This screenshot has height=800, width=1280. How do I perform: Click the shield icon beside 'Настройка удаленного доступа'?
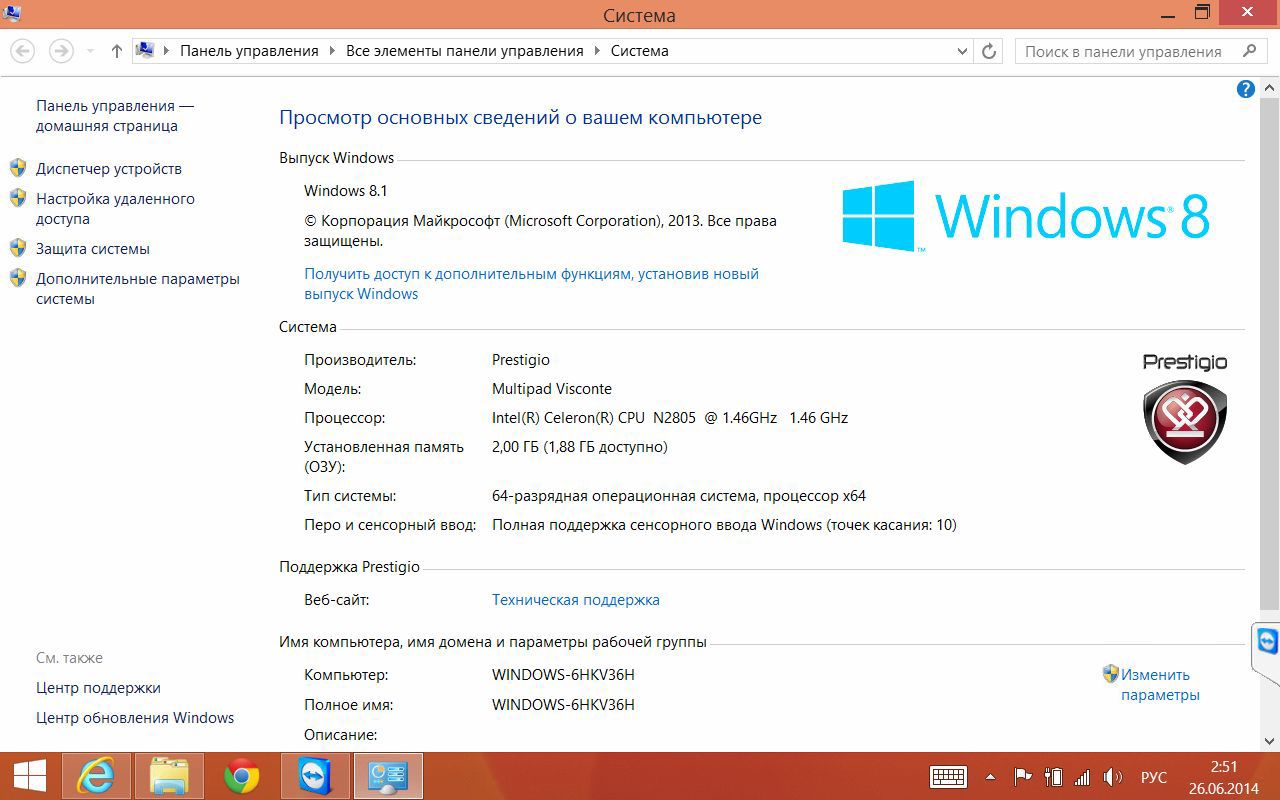(18, 198)
